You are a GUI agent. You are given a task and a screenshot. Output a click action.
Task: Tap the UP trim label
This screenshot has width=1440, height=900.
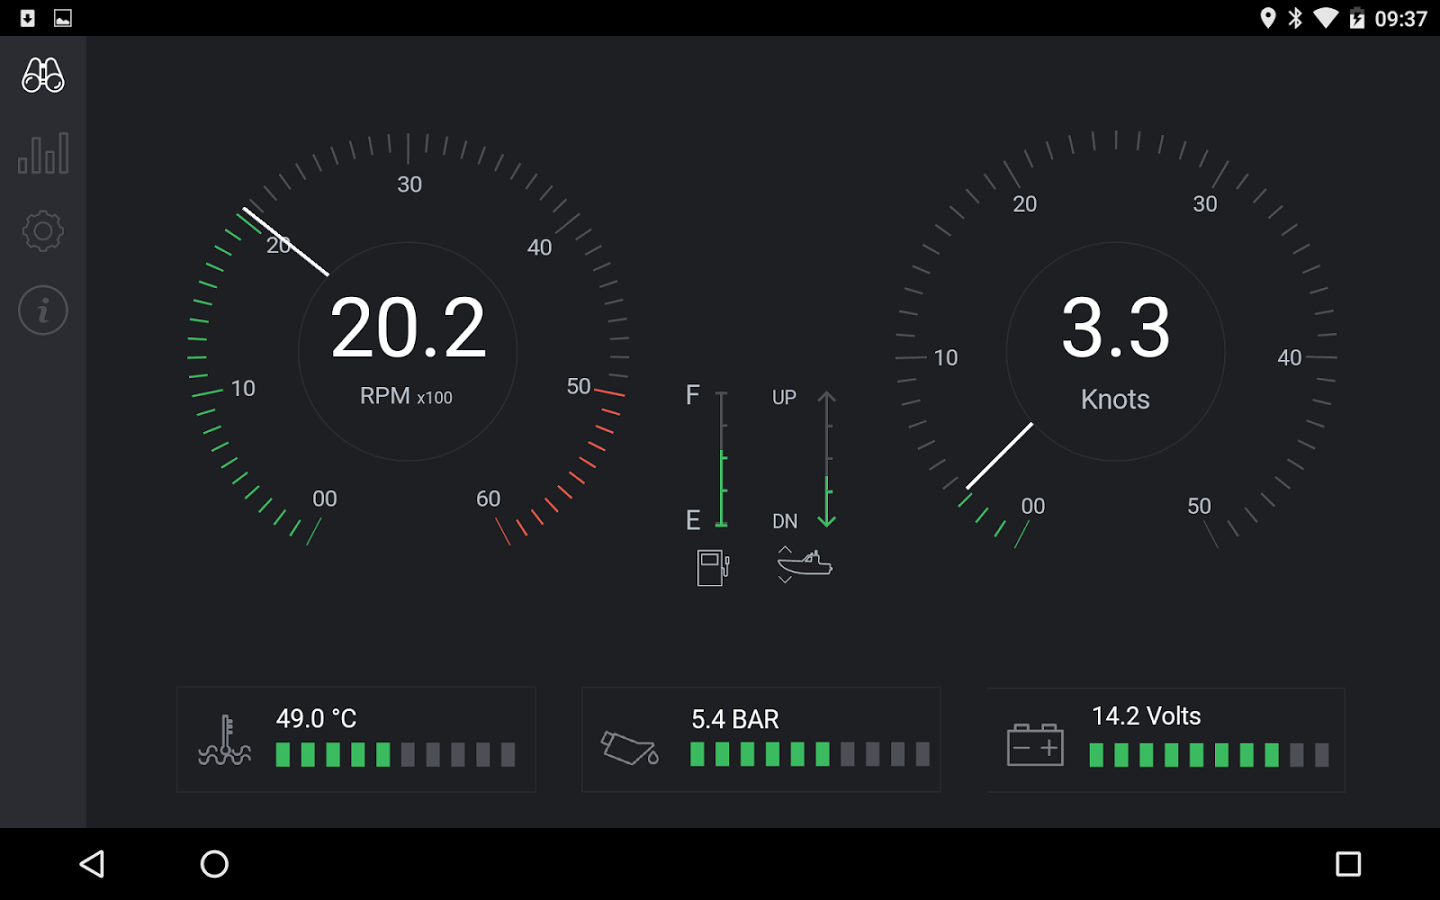click(x=784, y=397)
